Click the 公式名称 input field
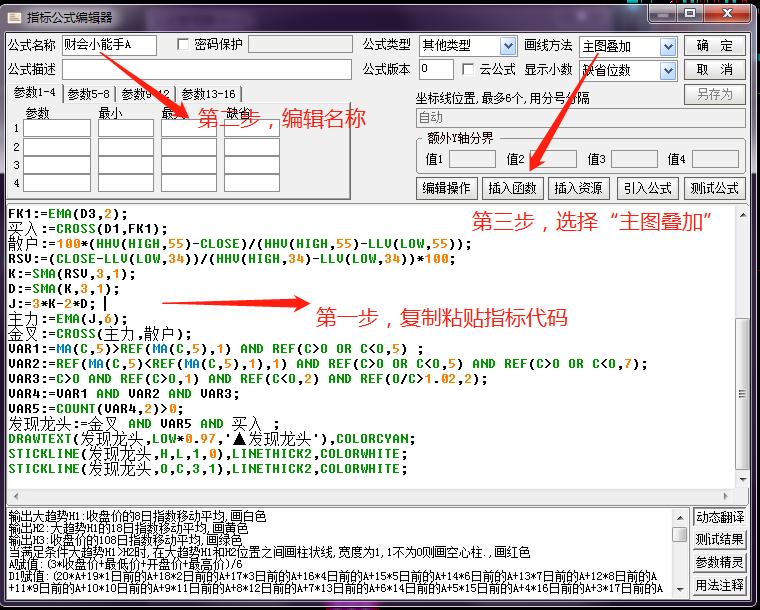The height and width of the screenshot is (610, 760). tap(109, 45)
